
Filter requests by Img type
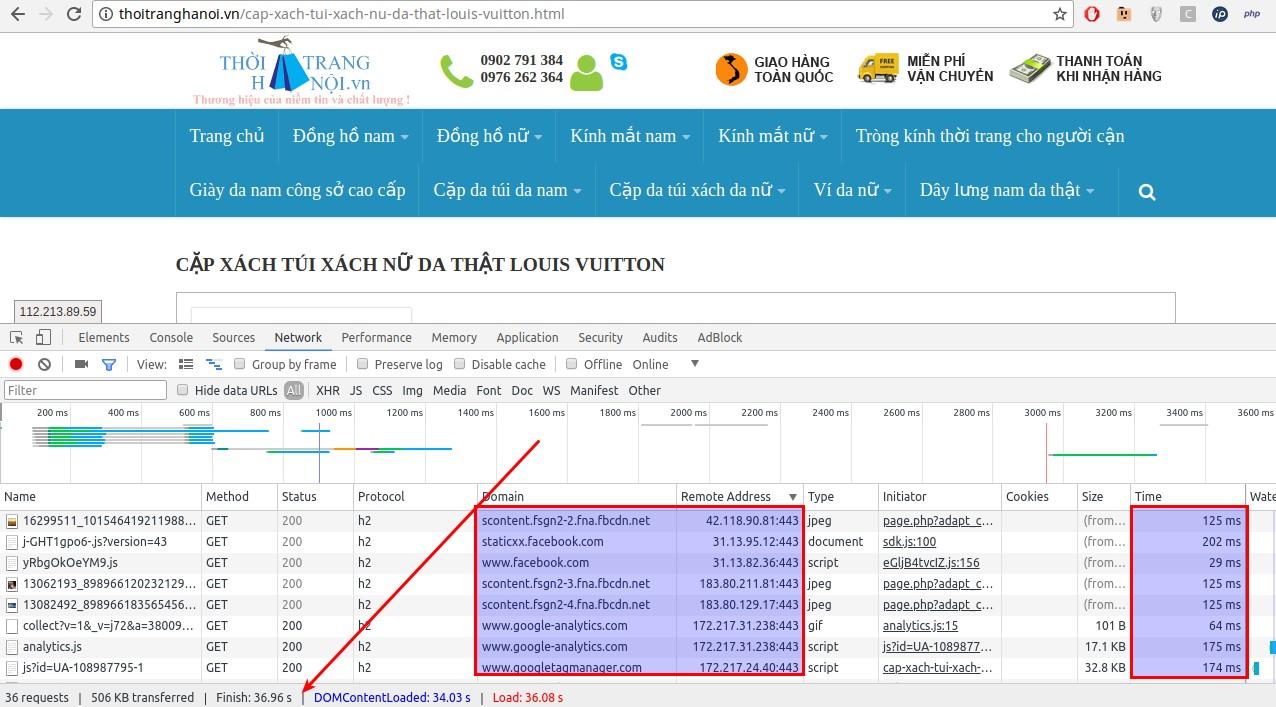click(x=413, y=390)
